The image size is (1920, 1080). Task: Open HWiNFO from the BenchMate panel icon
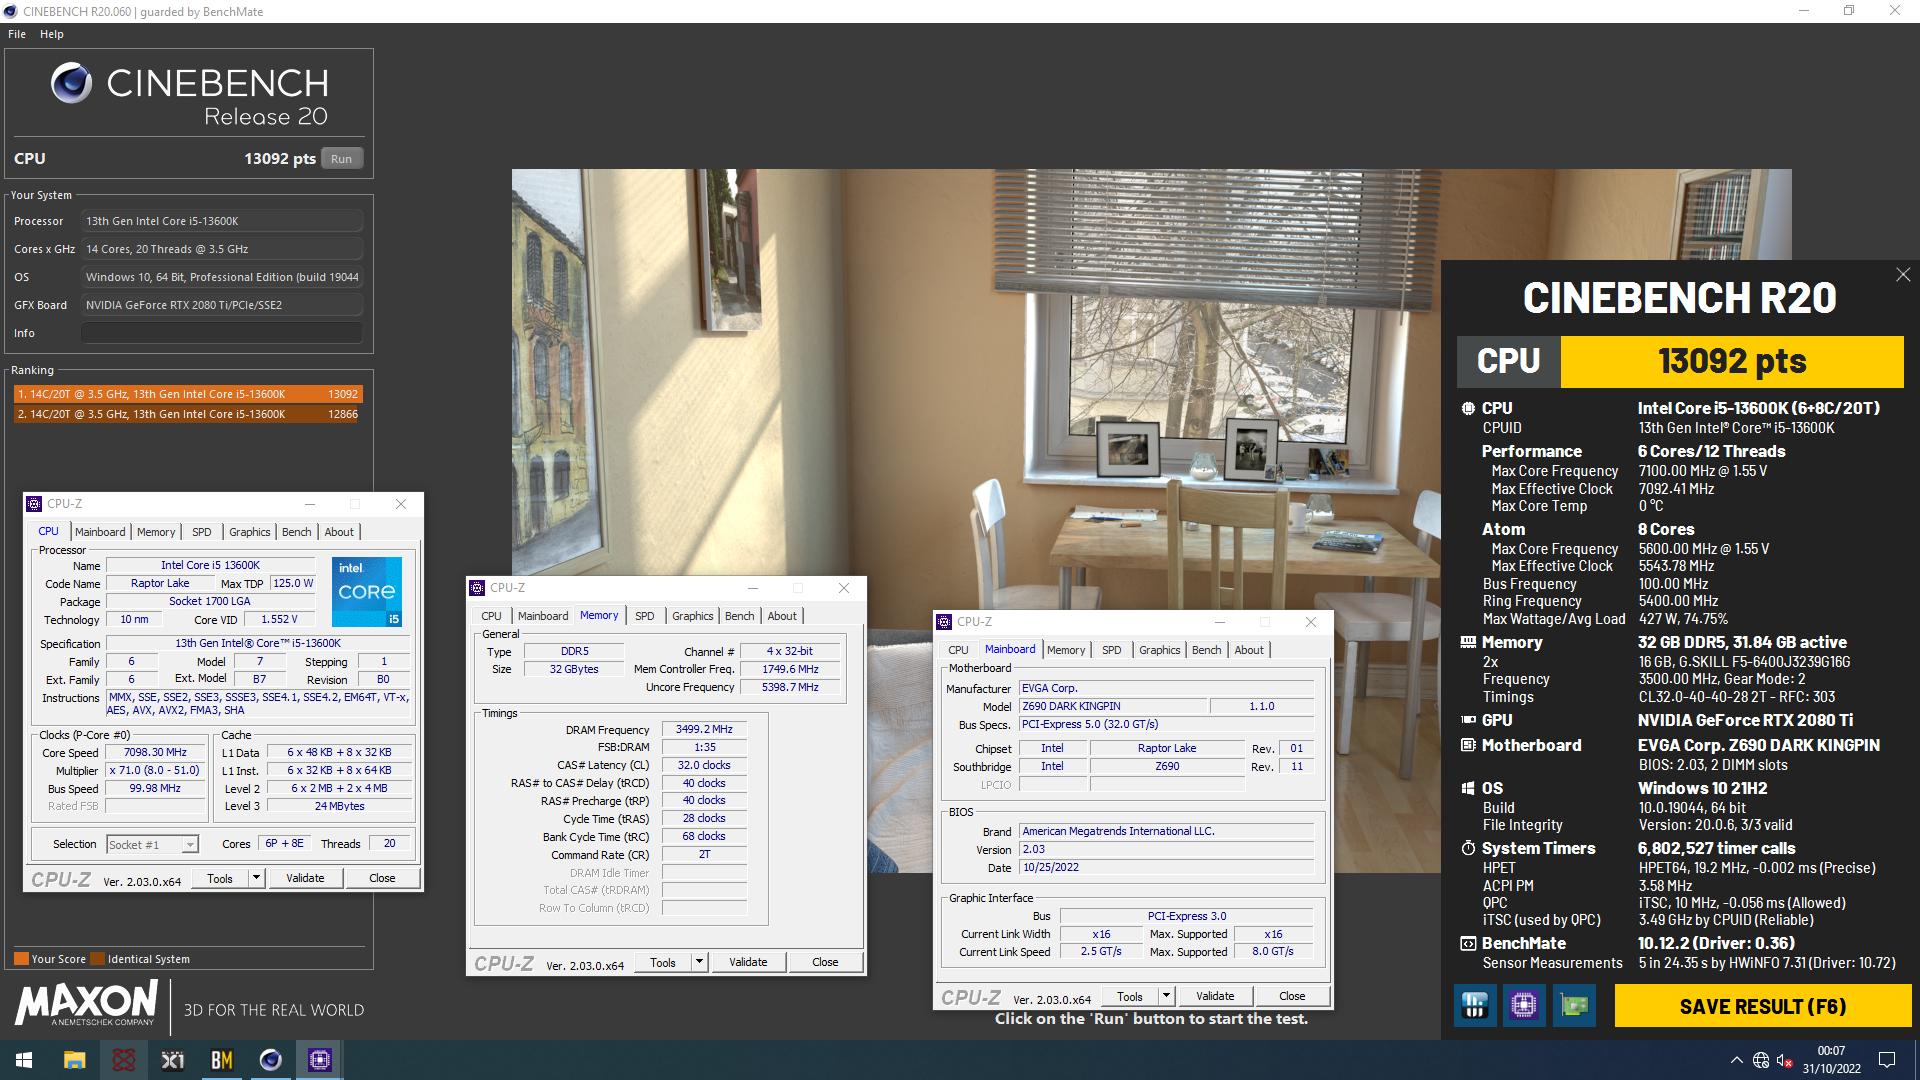[1475, 1005]
